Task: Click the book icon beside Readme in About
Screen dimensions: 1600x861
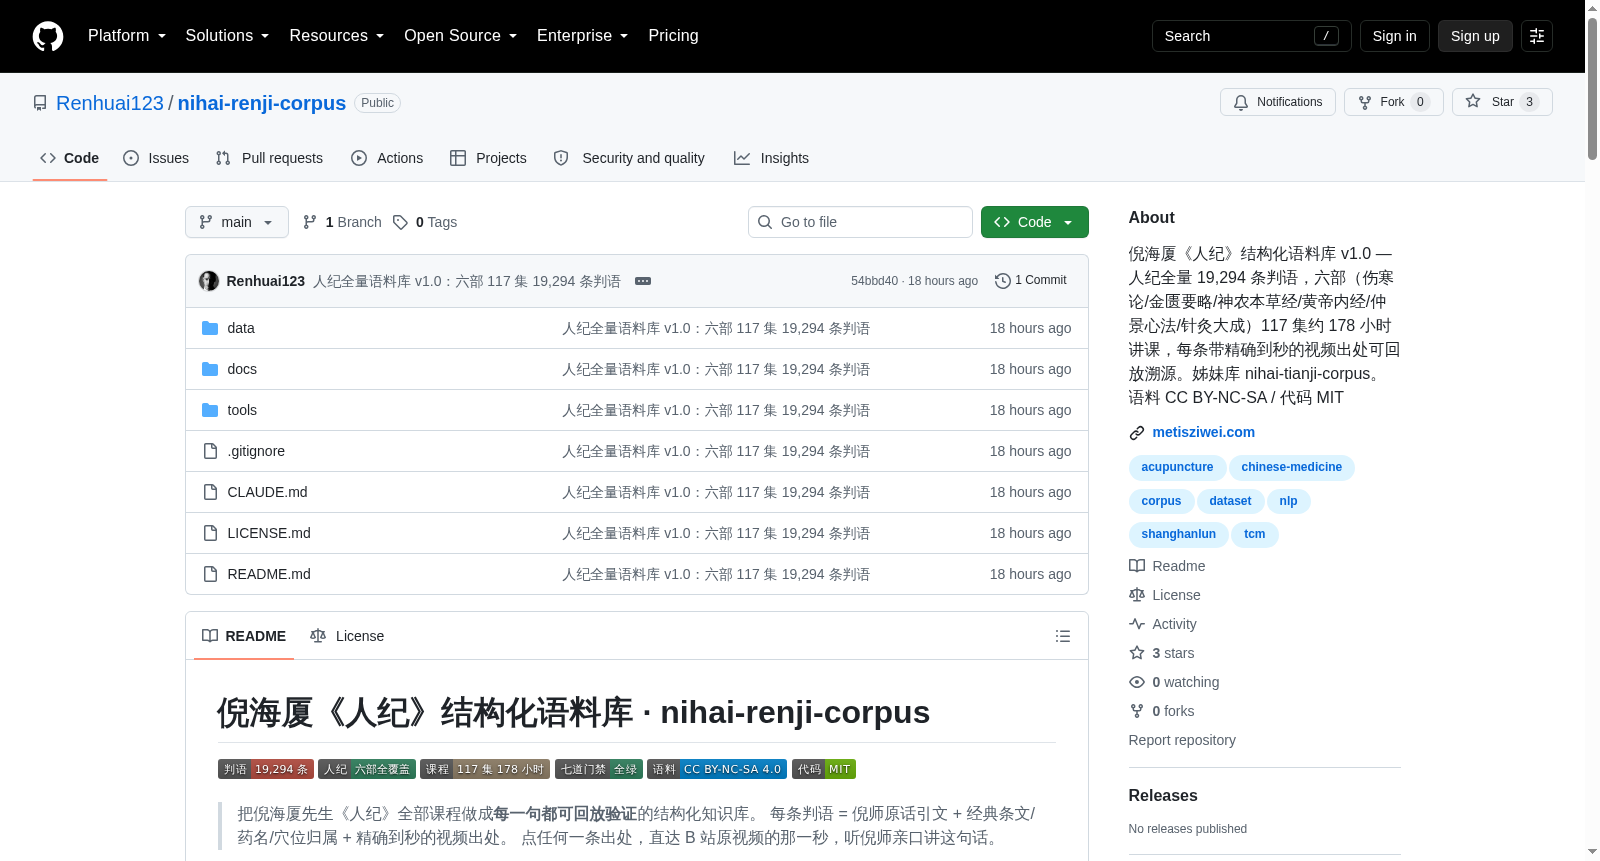Action: tap(1137, 566)
